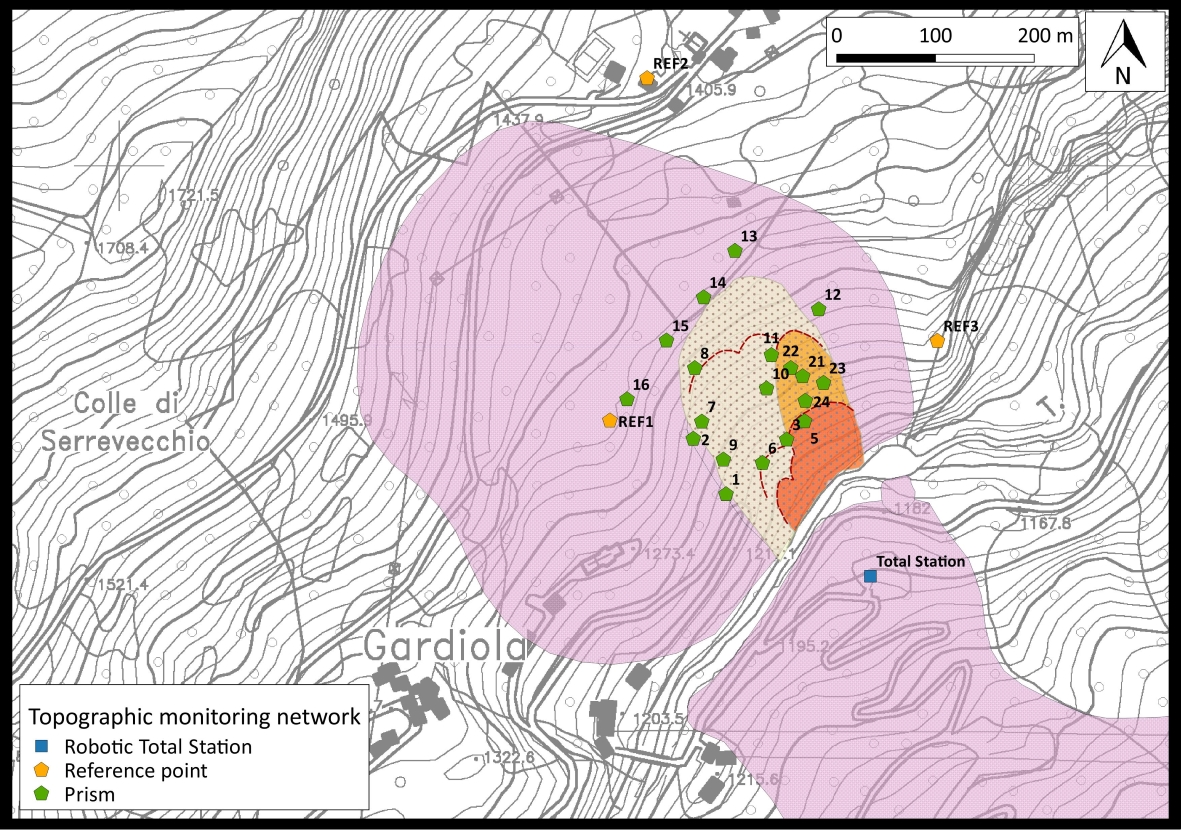This screenshot has height=835, width=1181.
Task: Click the Gardiola place name label
Action: (x=444, y=647)
